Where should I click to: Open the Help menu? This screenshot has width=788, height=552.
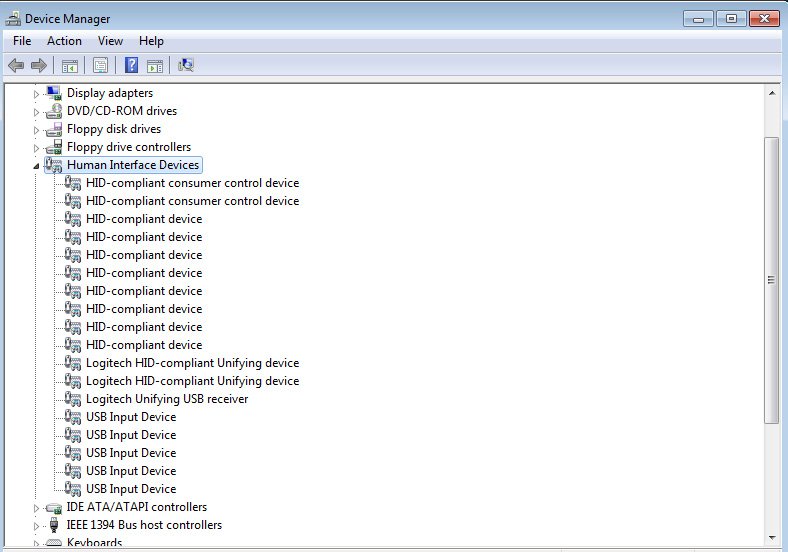coord(151,41)
